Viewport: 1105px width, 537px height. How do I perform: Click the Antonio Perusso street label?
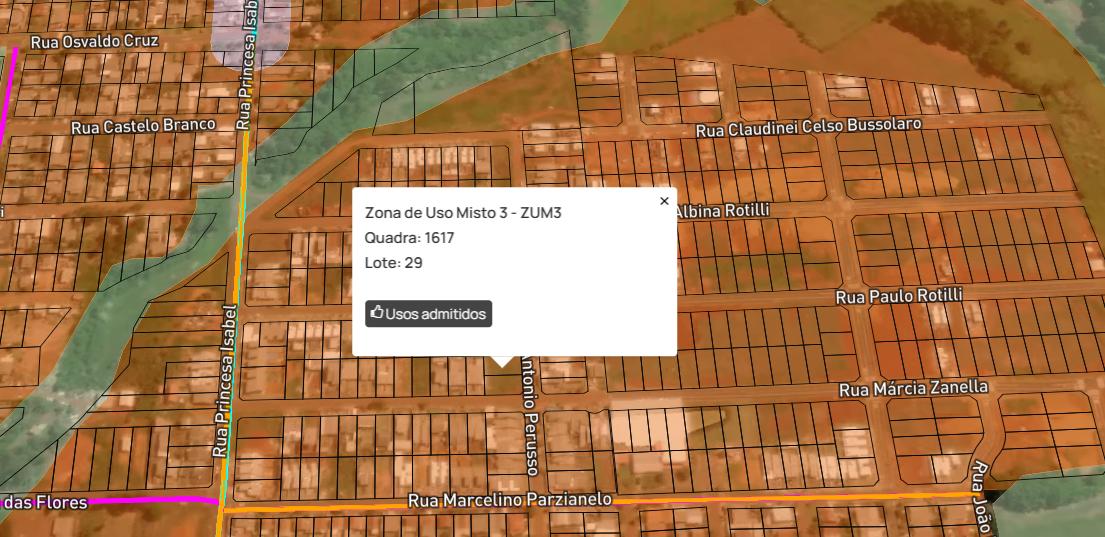(530, 416)
